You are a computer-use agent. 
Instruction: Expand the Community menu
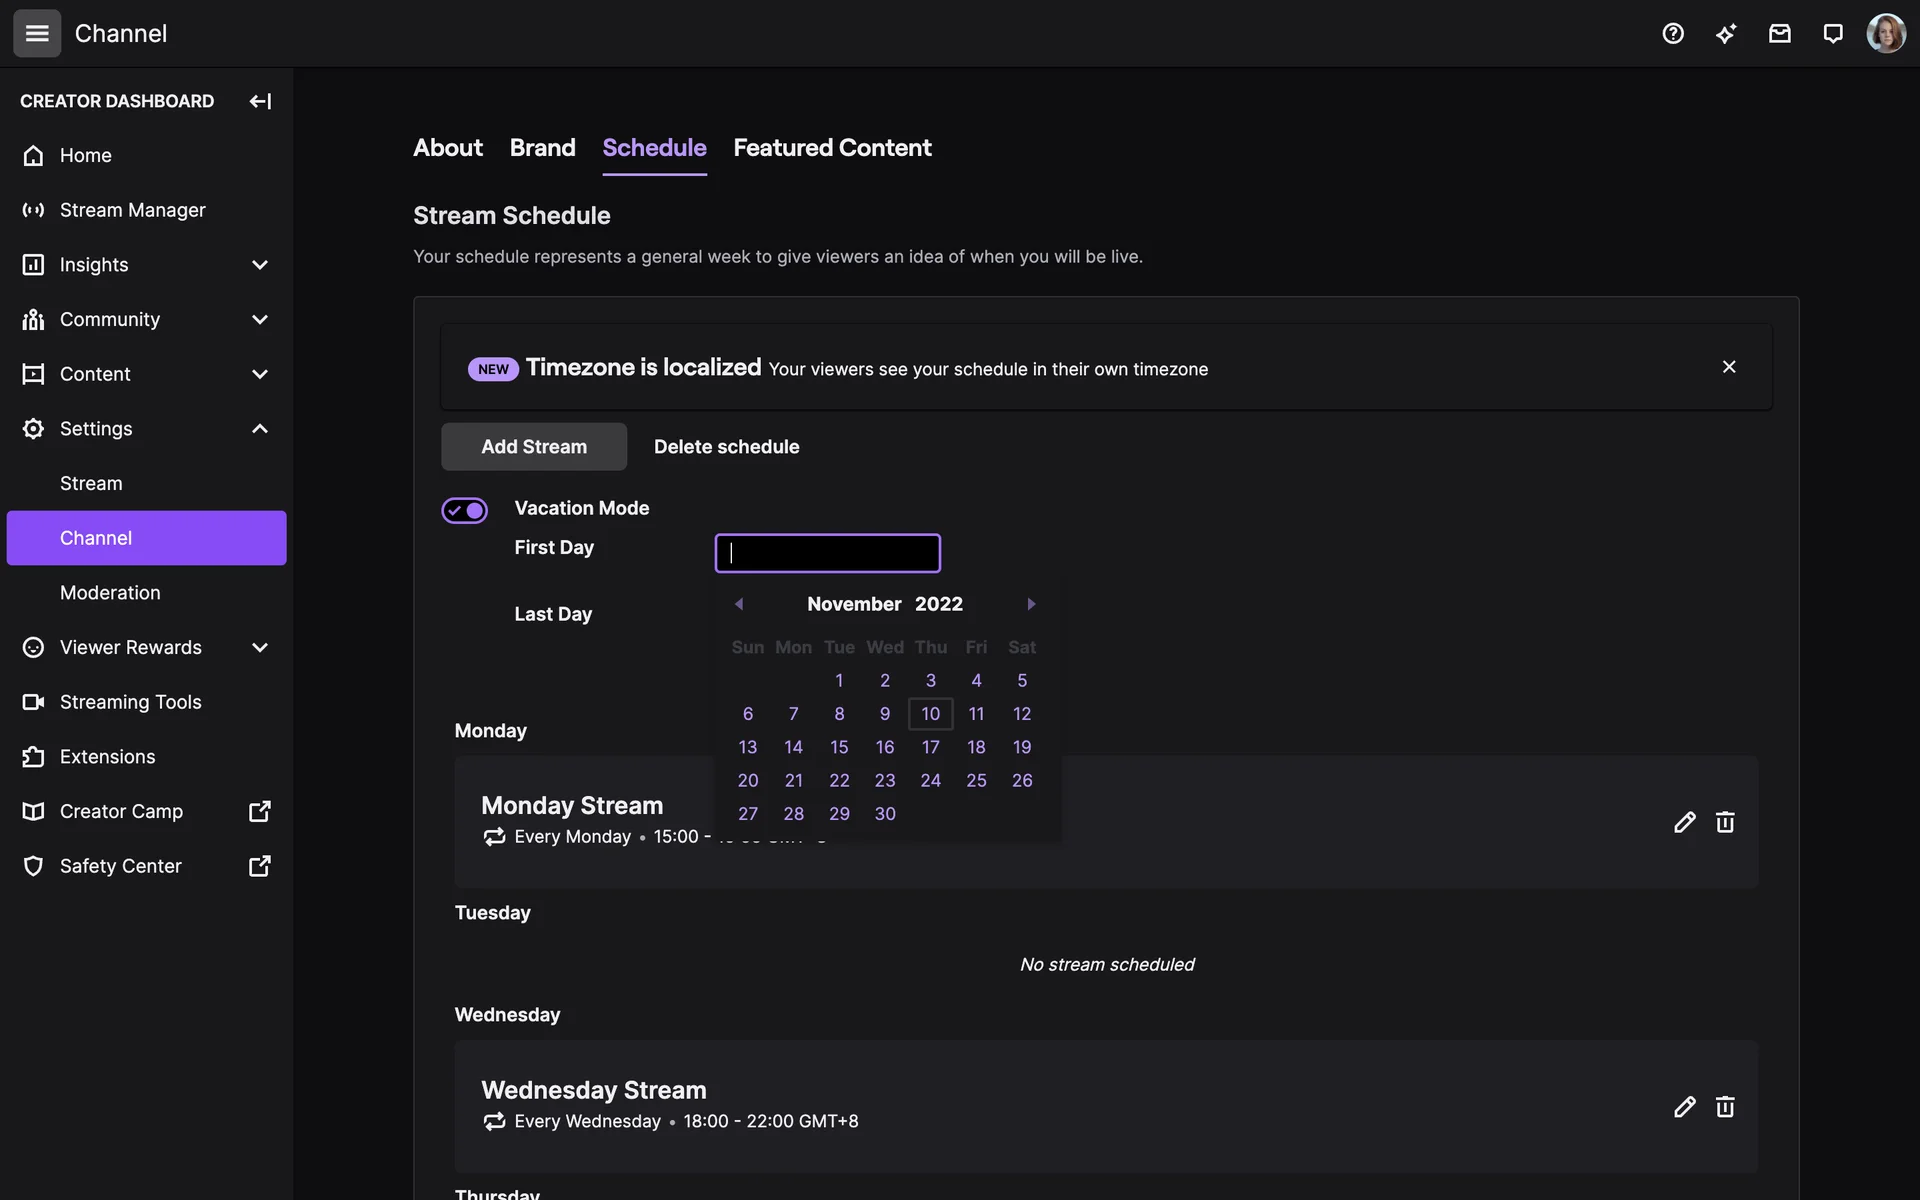click(x=260, y=320)
